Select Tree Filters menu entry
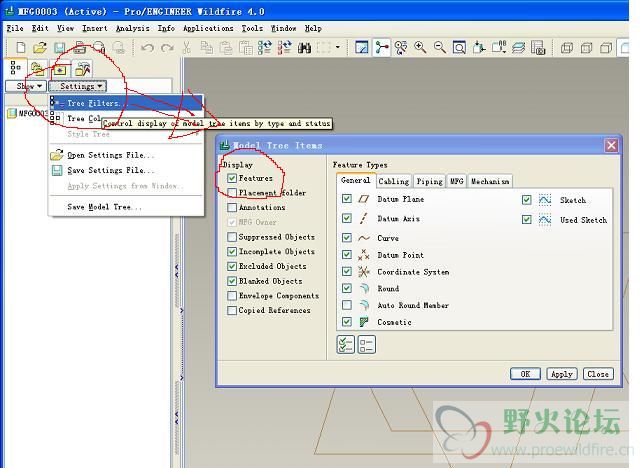 (126, 103)
